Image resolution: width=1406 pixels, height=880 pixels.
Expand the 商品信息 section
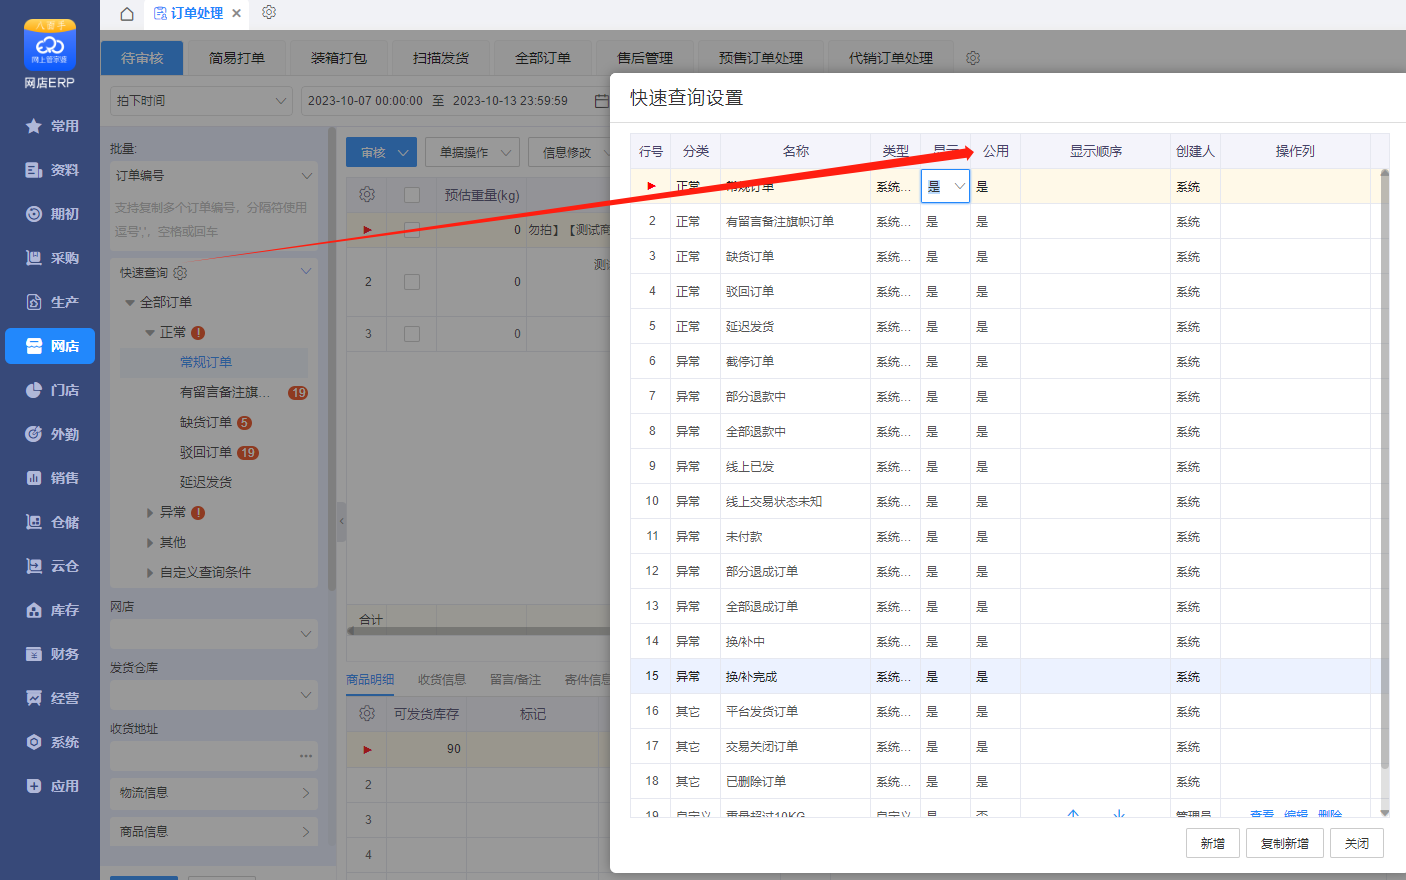point(214,832)
